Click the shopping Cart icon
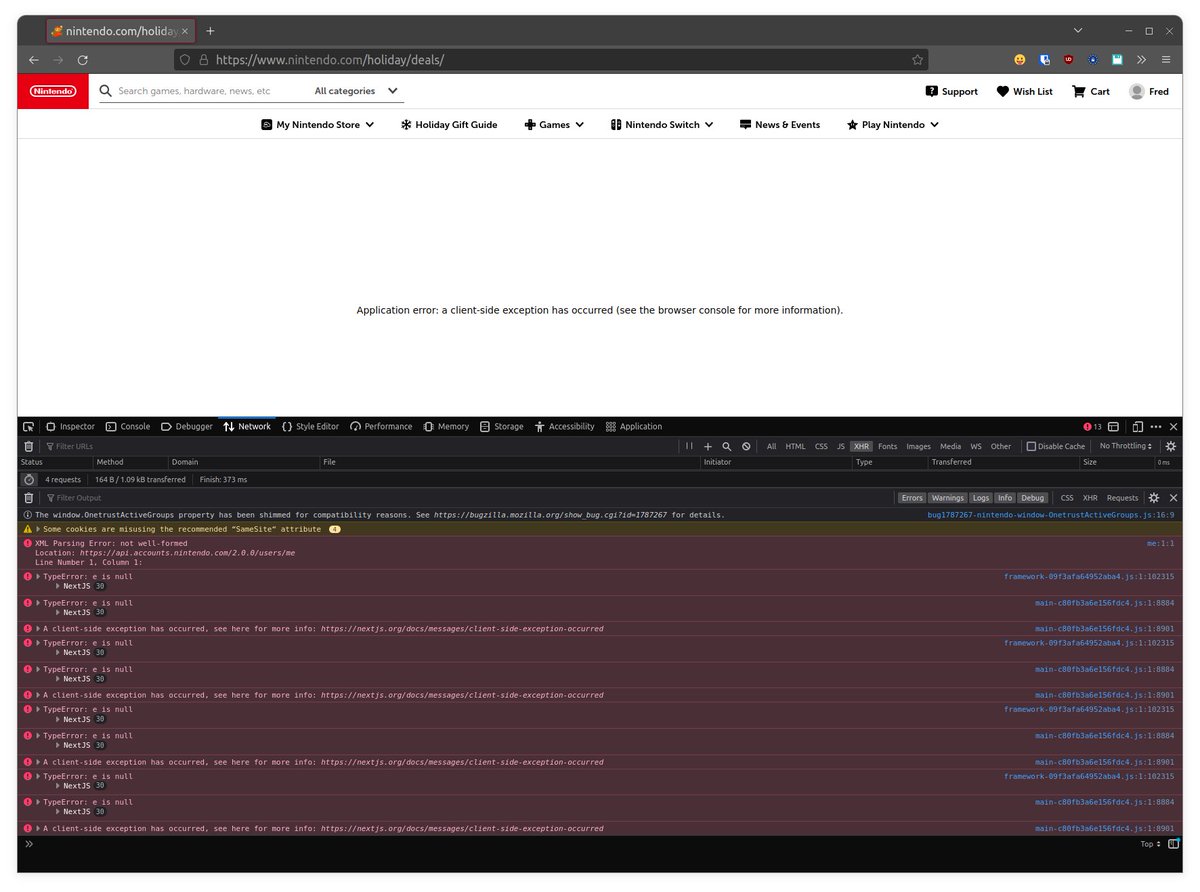 click(x=1090, y=91)
